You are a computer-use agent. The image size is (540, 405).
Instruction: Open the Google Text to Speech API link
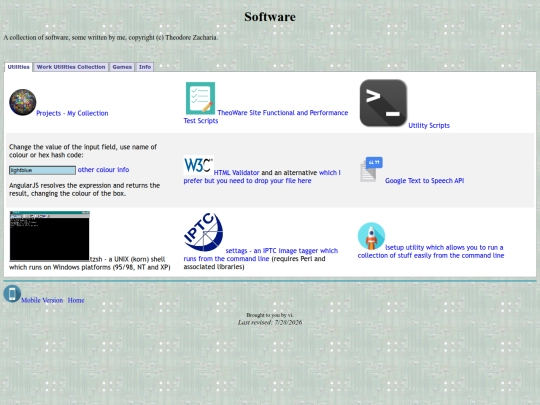424,180
